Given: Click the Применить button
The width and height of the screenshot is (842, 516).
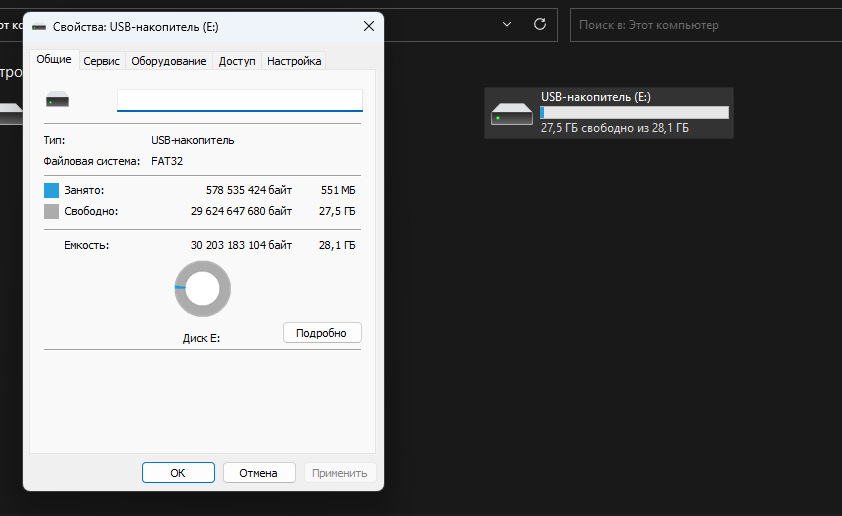Looking at the screenshot, I should click(339, 473).
